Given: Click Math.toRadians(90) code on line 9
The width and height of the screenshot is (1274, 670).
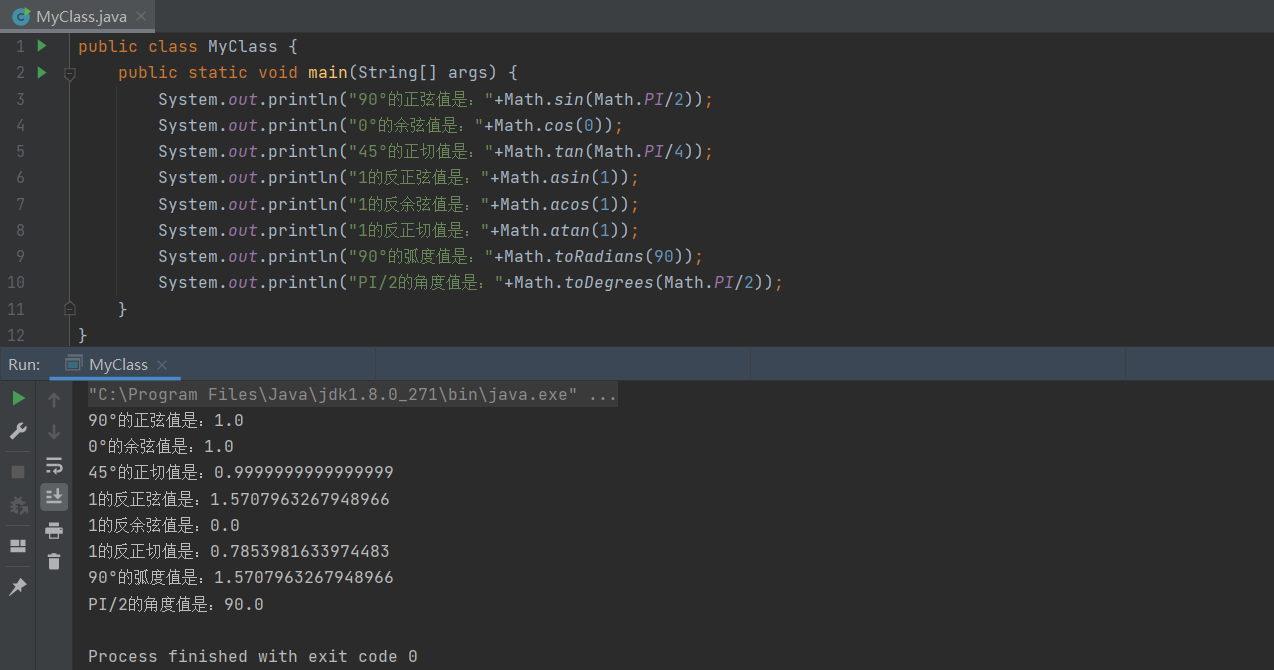Looking at the screenshot, I should click(595, 256).
